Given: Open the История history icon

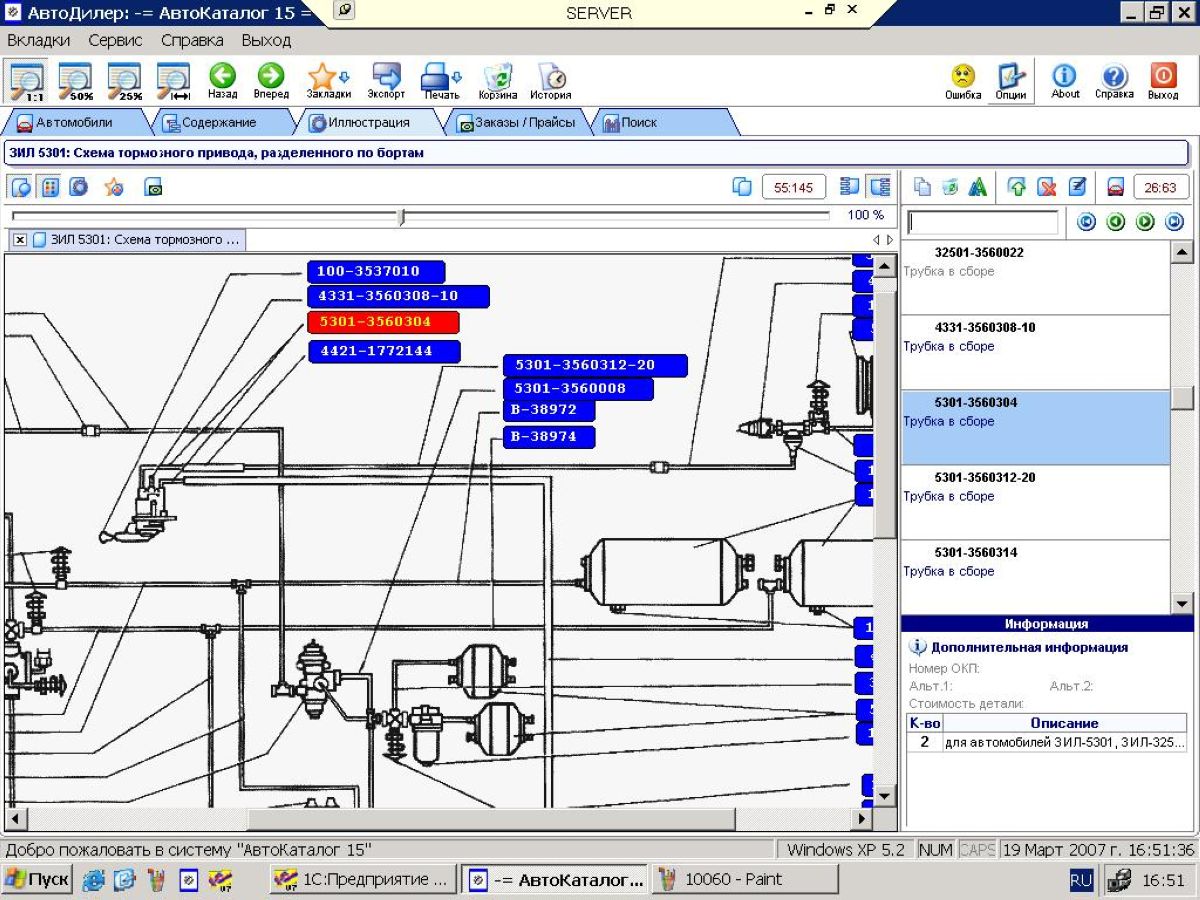Looking at the screenshot, I should 551,81.
